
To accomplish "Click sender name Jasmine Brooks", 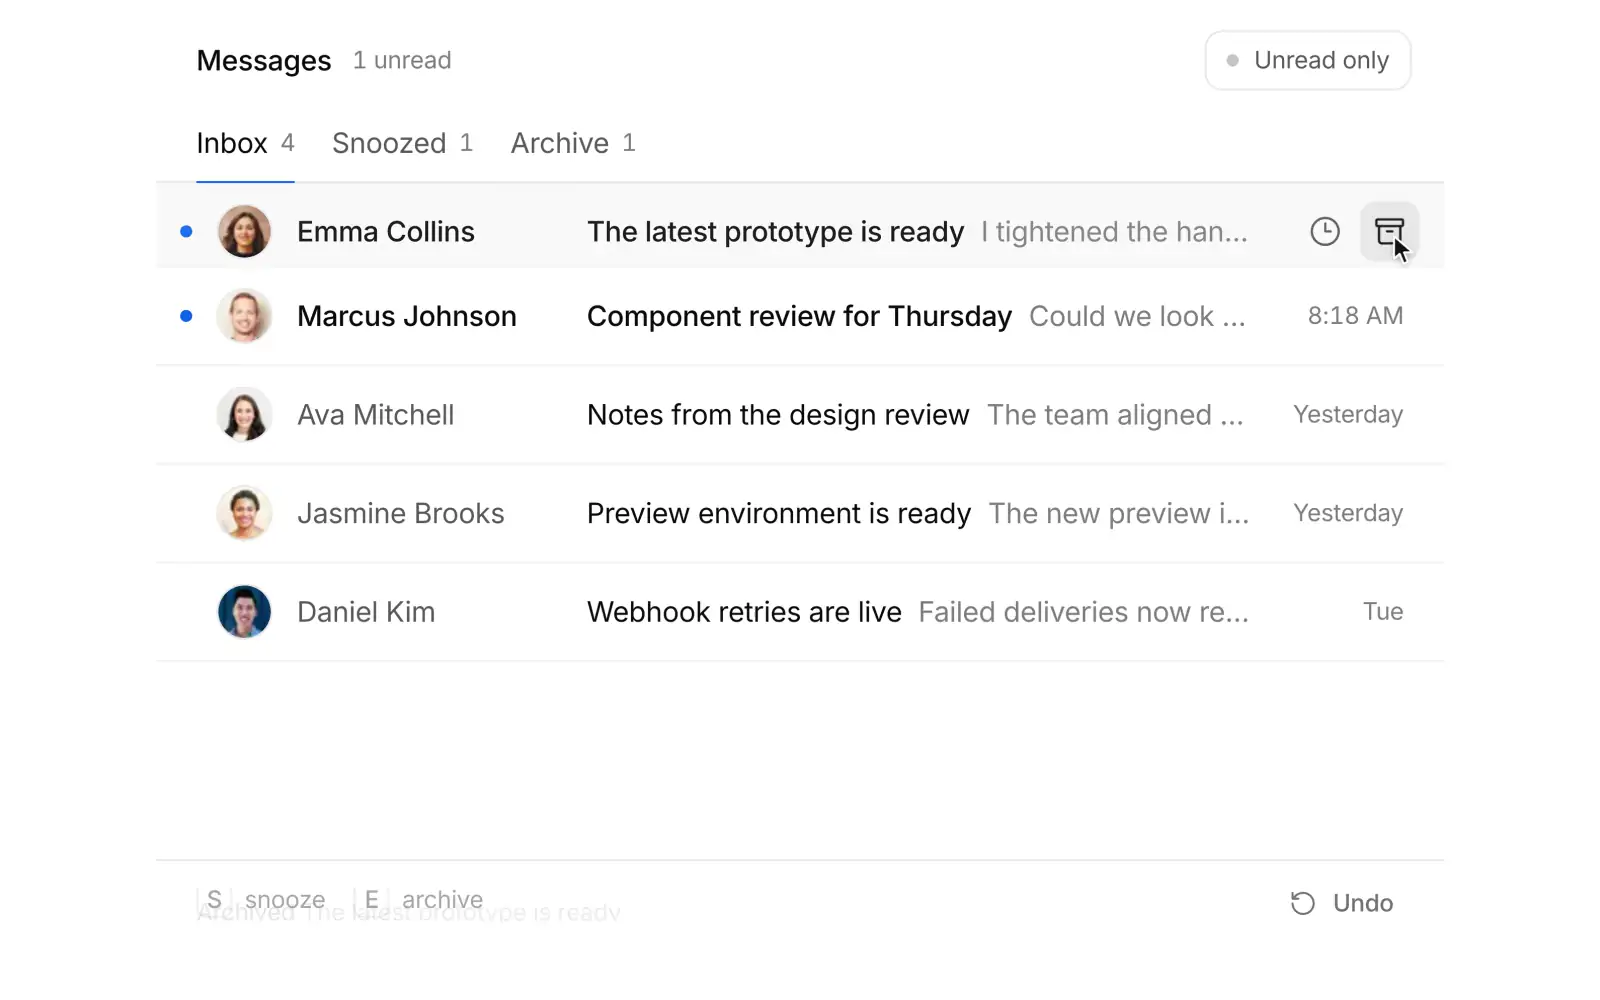I will click(401, 513).
